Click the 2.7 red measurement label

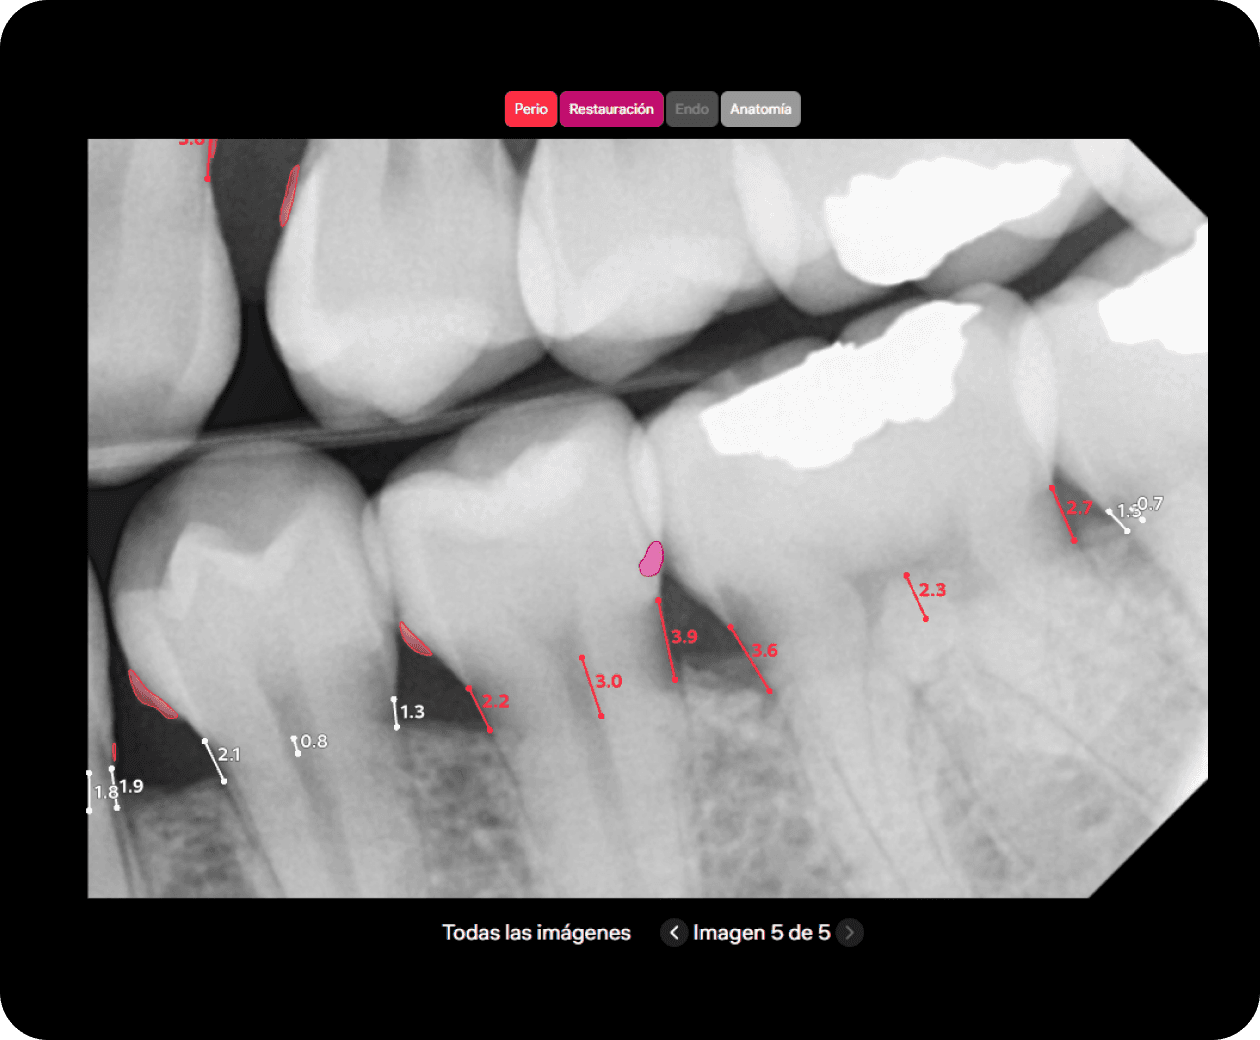click(x=1079, y=508)
